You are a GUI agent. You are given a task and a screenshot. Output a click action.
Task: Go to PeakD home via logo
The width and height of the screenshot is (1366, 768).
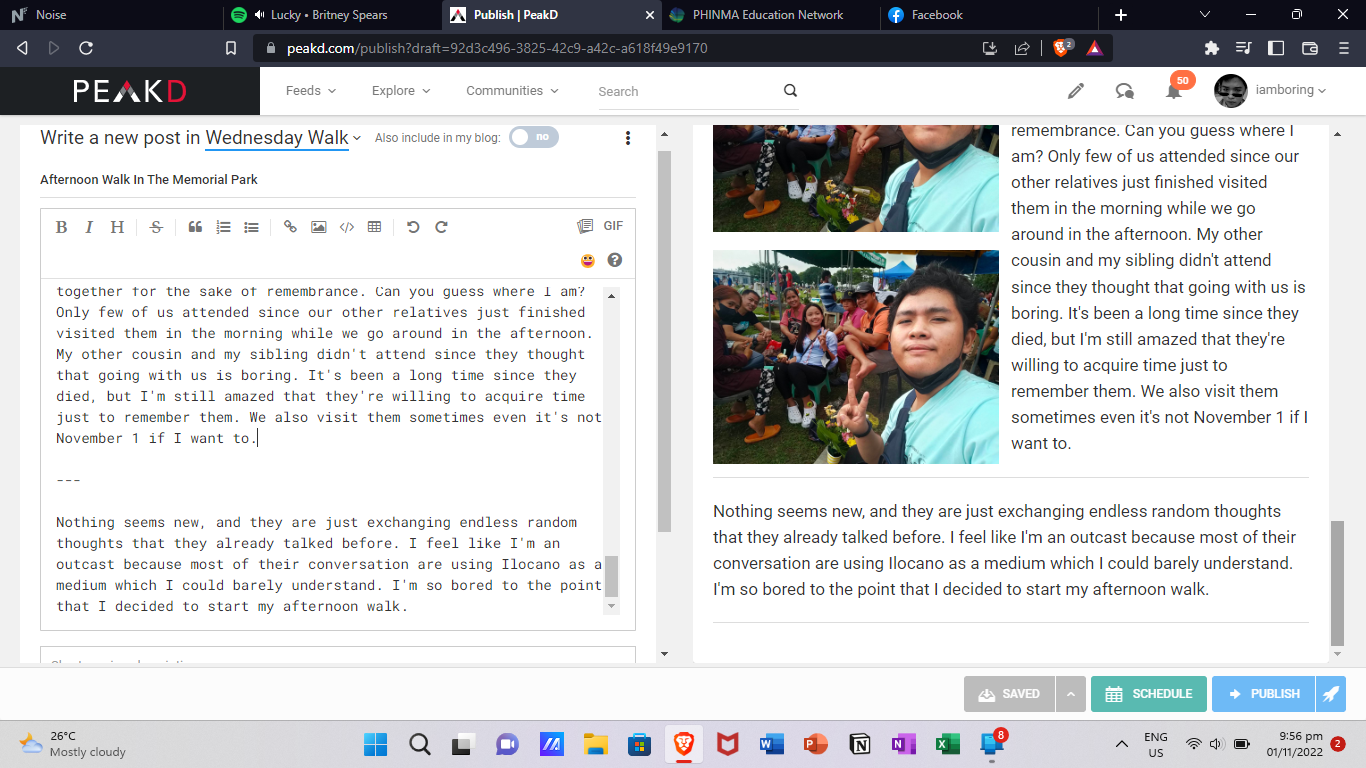point(130,91)
